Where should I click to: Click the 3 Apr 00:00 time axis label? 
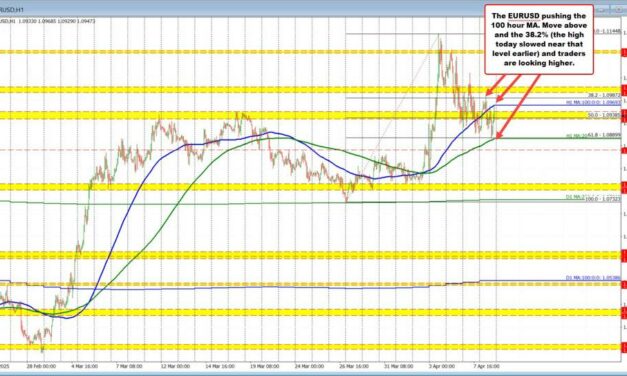[442, 366]
